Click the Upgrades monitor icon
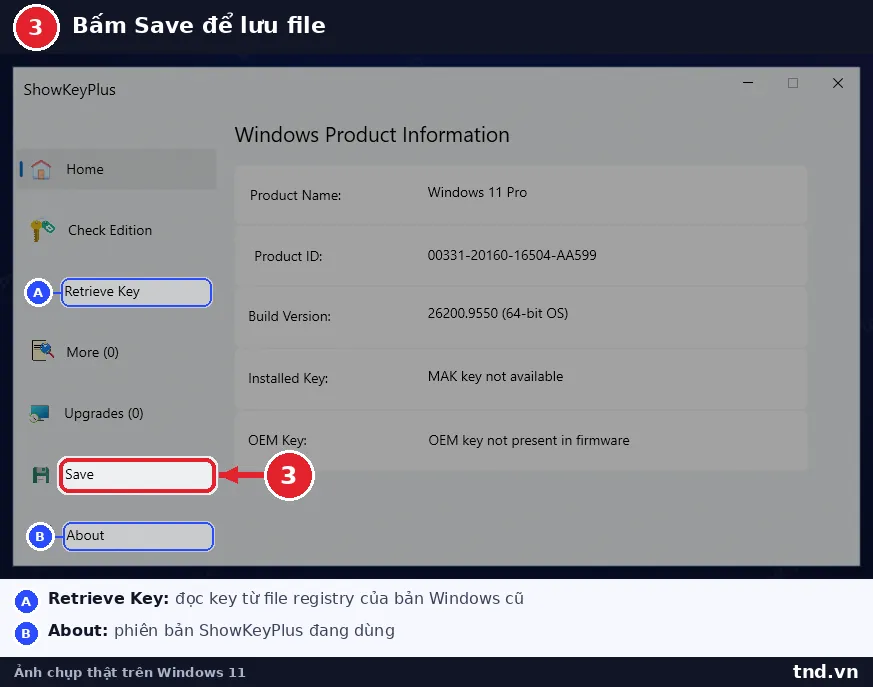Image resolution: width=873 pixels, height=687 pixels. pyautogui.click(x=40, y=413)
